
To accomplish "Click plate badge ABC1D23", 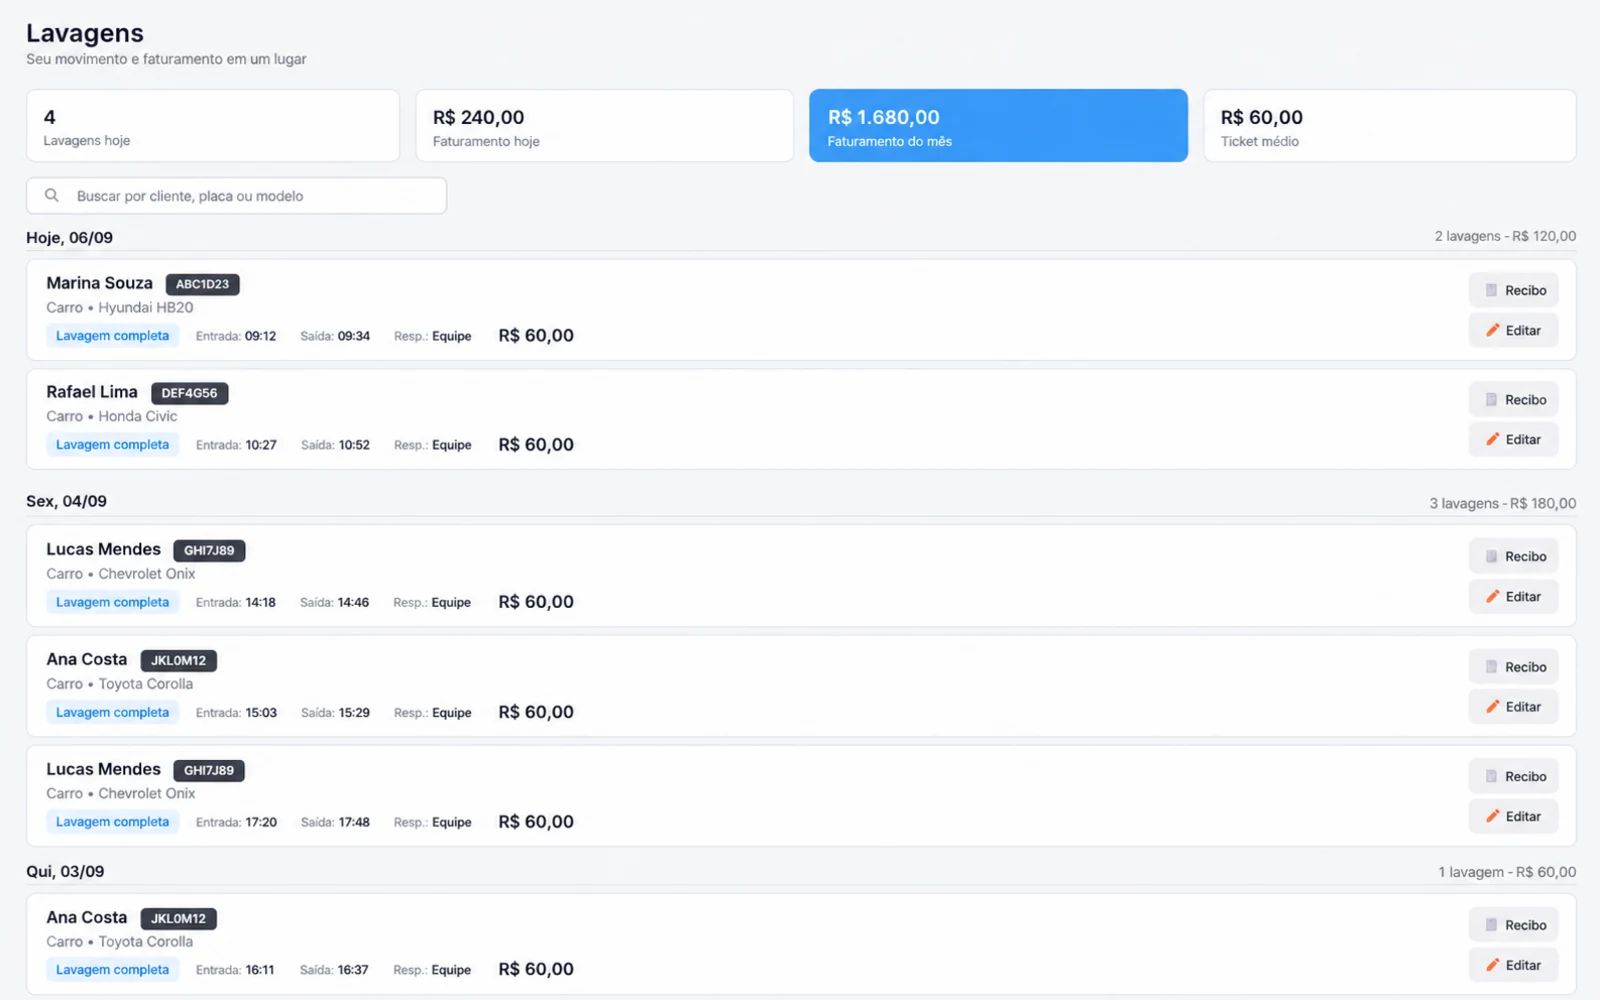I will [x=202, y=284].
